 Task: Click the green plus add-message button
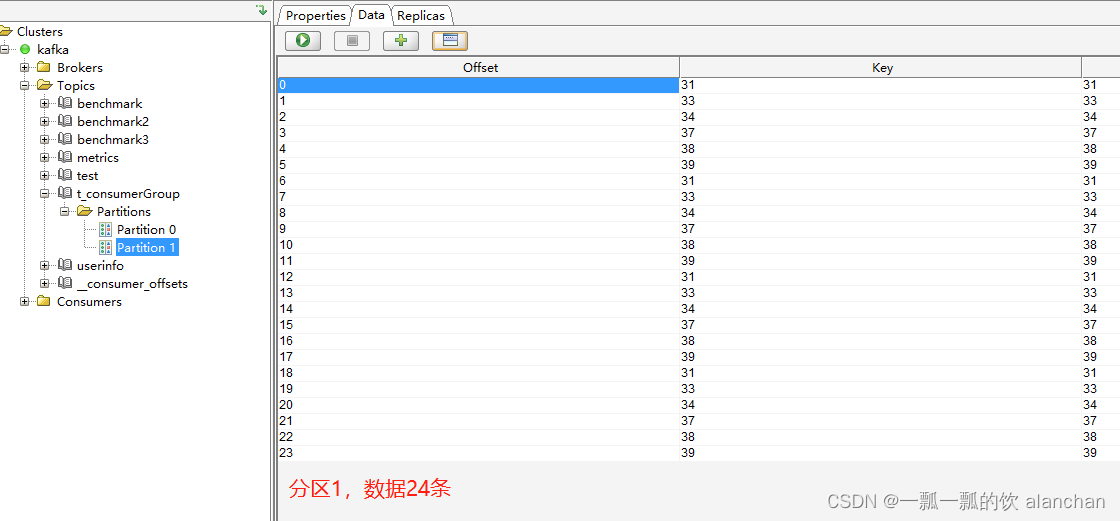[401, 41]
